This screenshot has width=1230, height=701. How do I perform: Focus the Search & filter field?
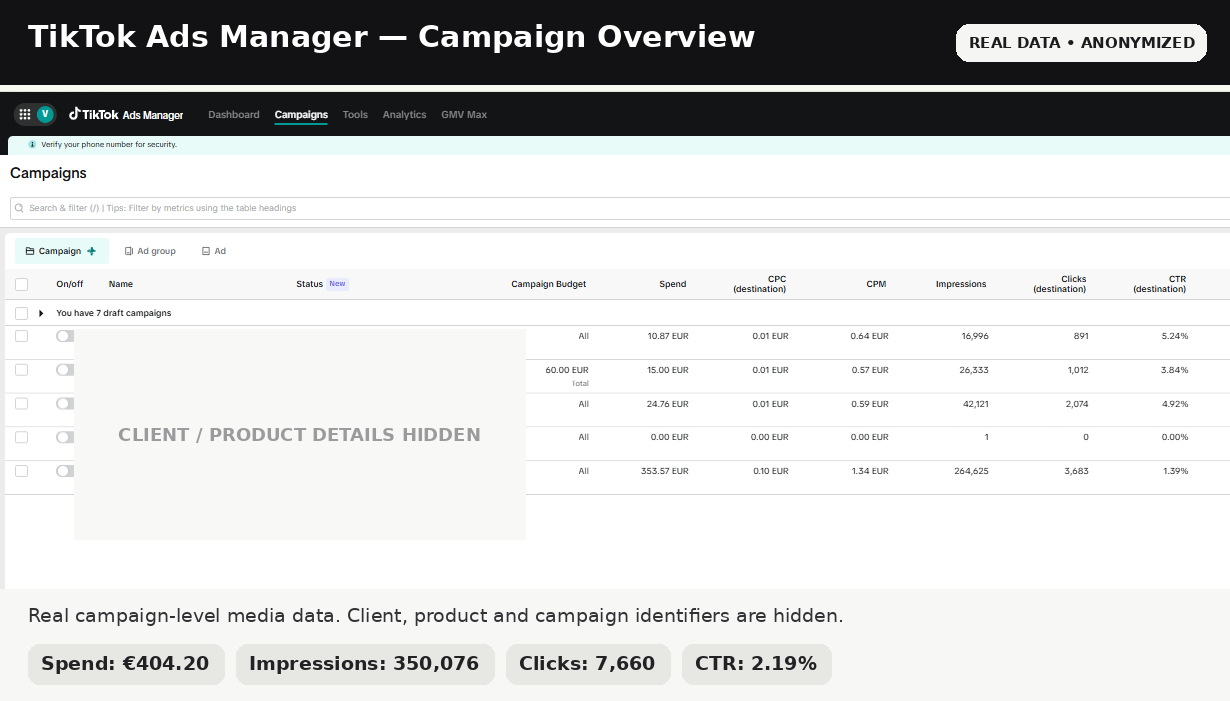click(620, 208)
